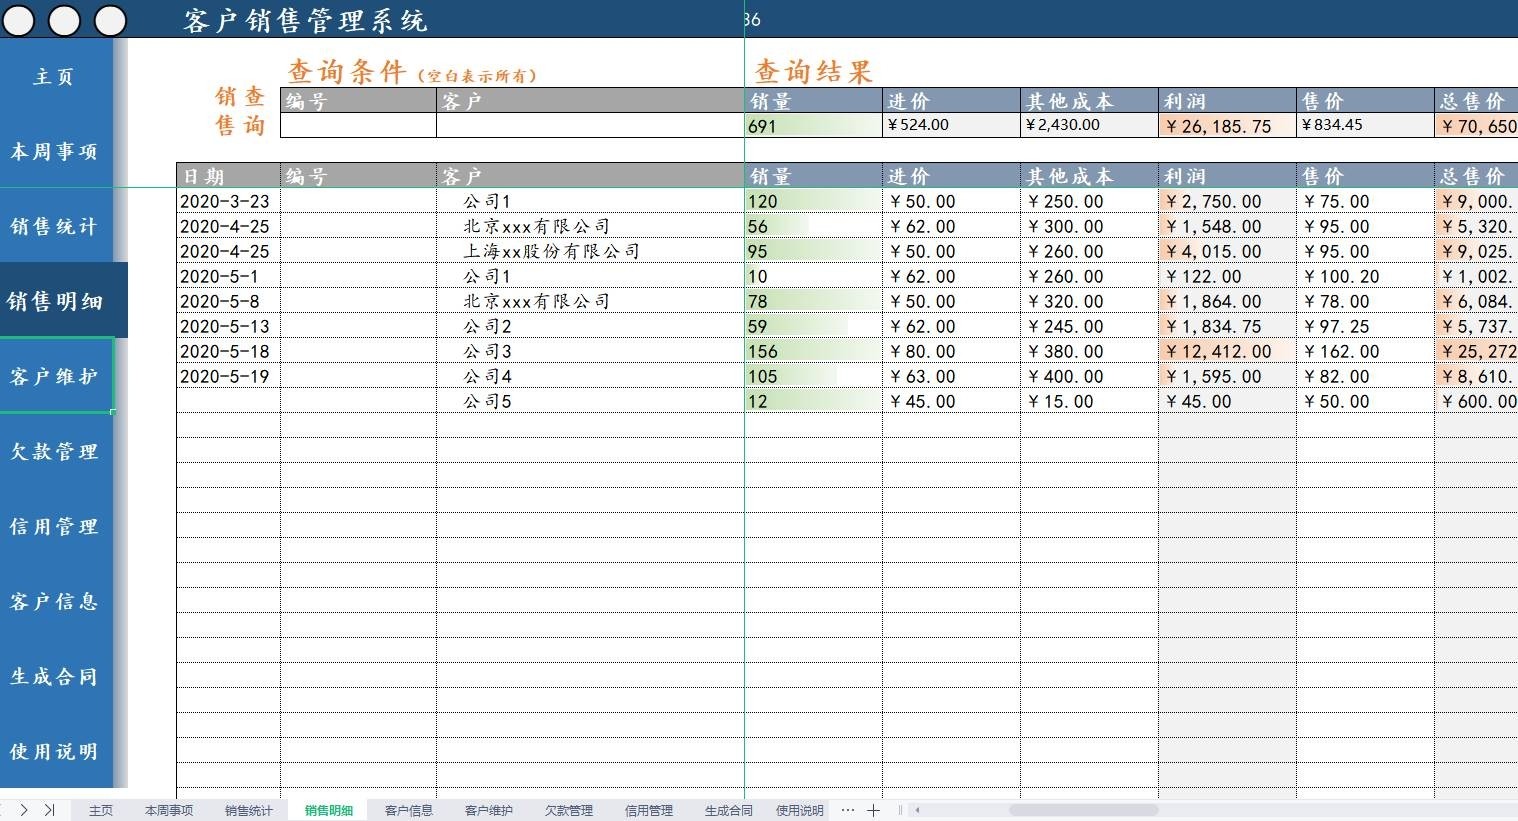Switch to the 使用说明 sheet tab
The width and height of the screenshot is (1518, 821).
800,810
